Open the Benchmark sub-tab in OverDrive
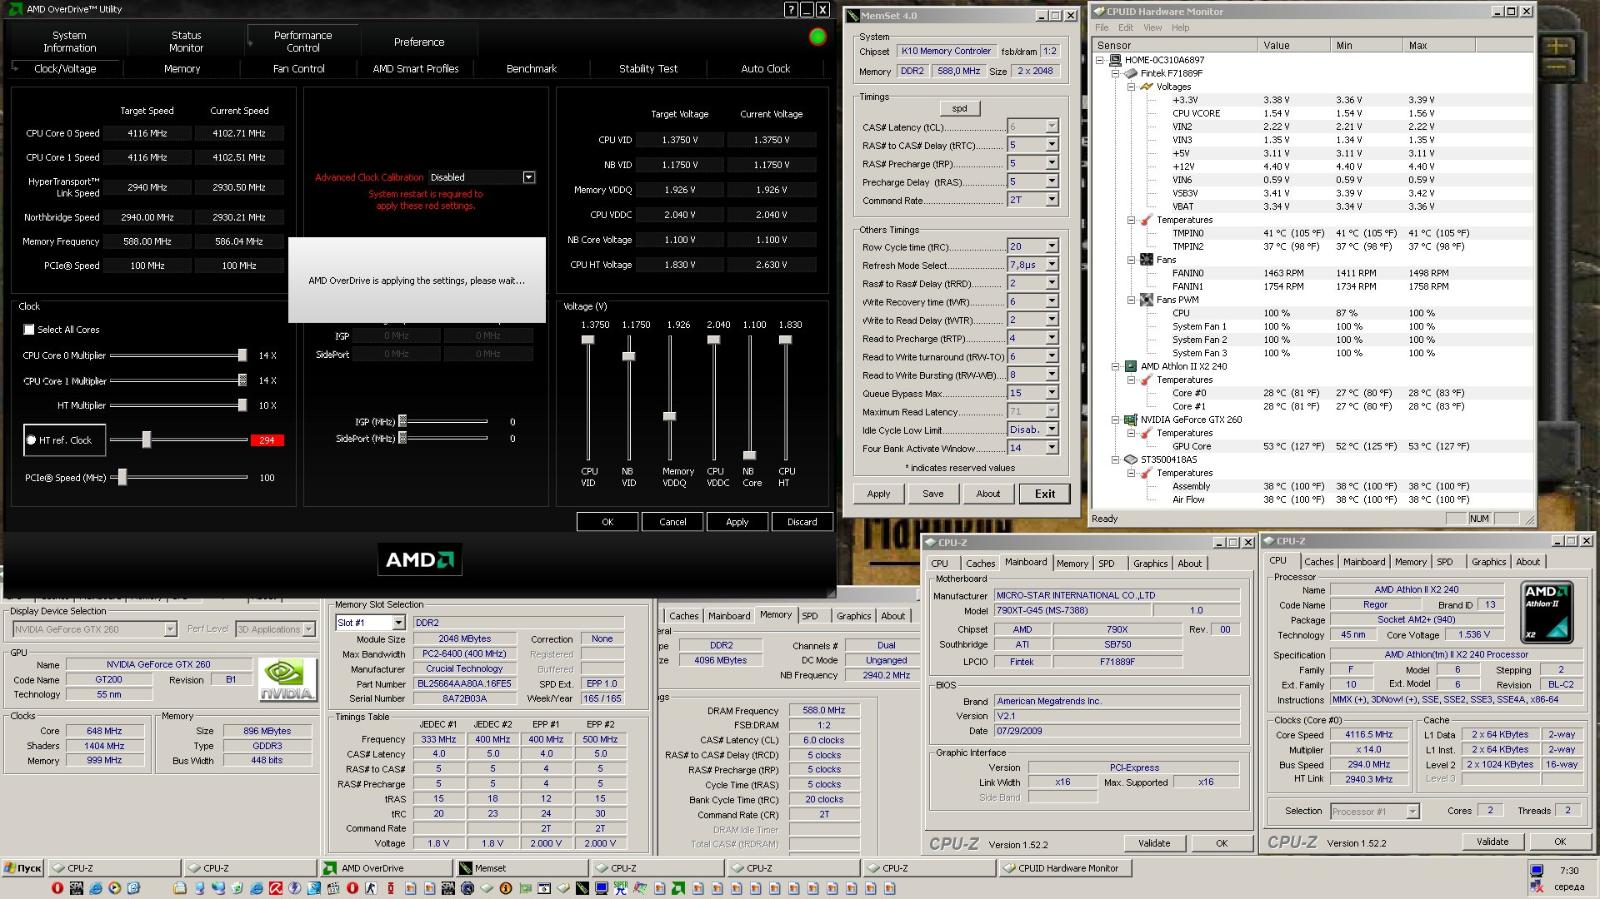The width and height of the screenshot is (1600, 899). coord(532,69)
